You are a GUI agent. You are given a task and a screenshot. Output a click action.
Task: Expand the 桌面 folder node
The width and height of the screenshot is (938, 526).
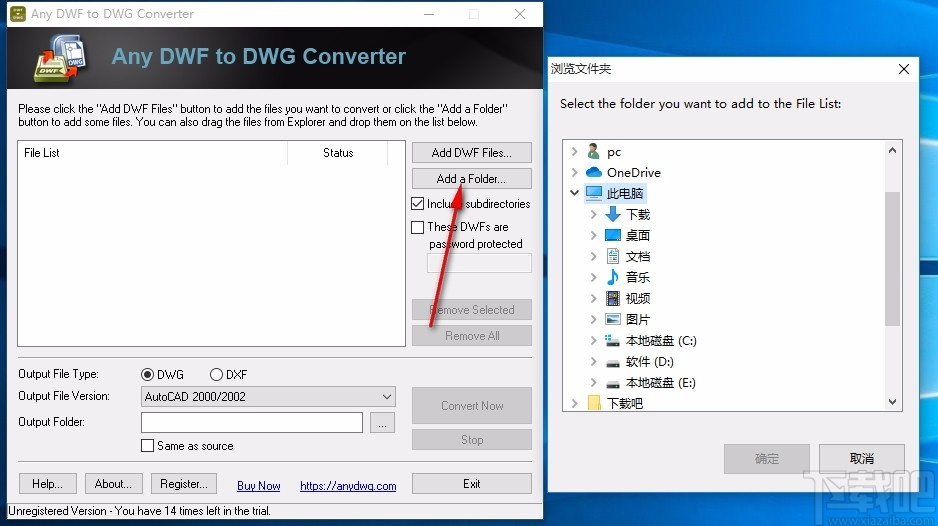(593, 235)
